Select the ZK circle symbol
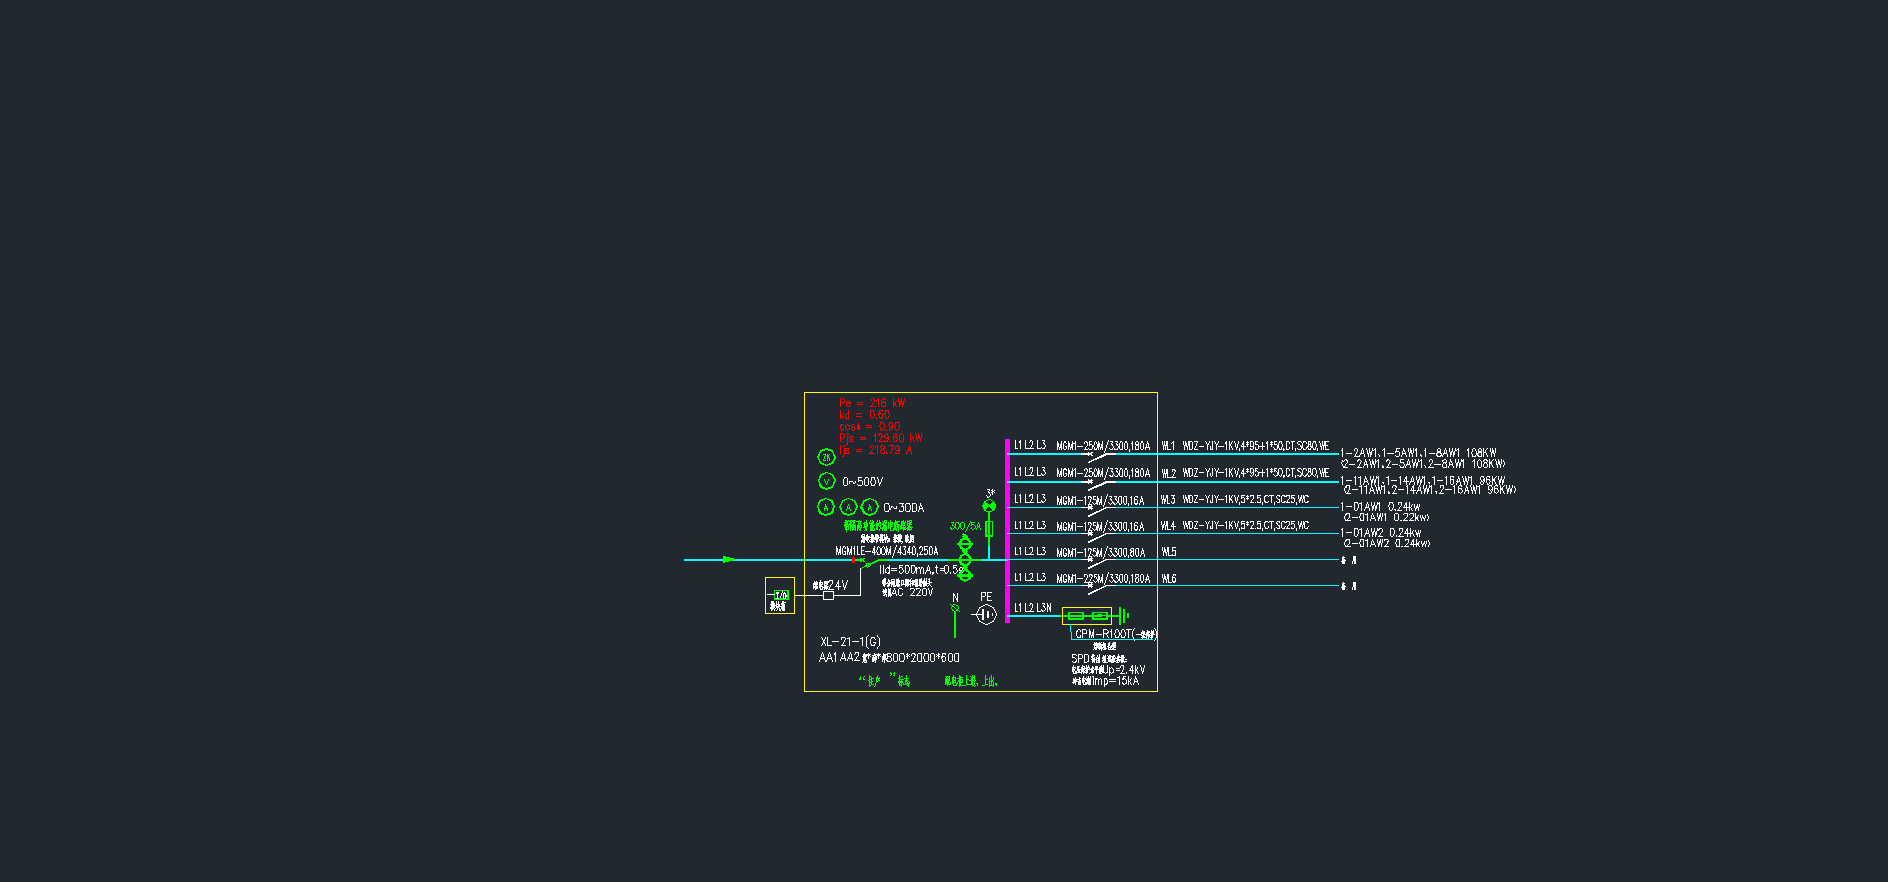Image resolution: width=1888 pixels, height=882 pixels. [x=826, y=457]
